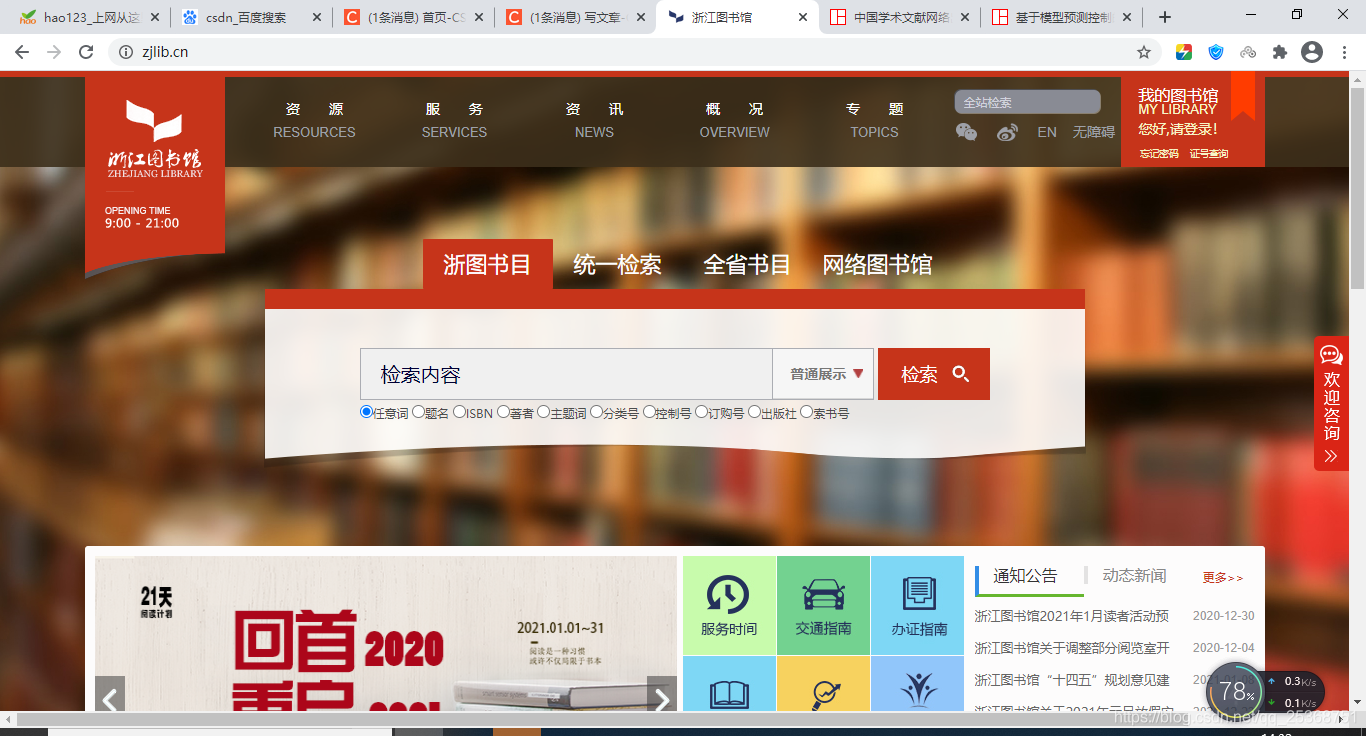The width and height of the screenshot is (1366, 736).
Task: Show previous banner slide arrow
Action: 110,697
